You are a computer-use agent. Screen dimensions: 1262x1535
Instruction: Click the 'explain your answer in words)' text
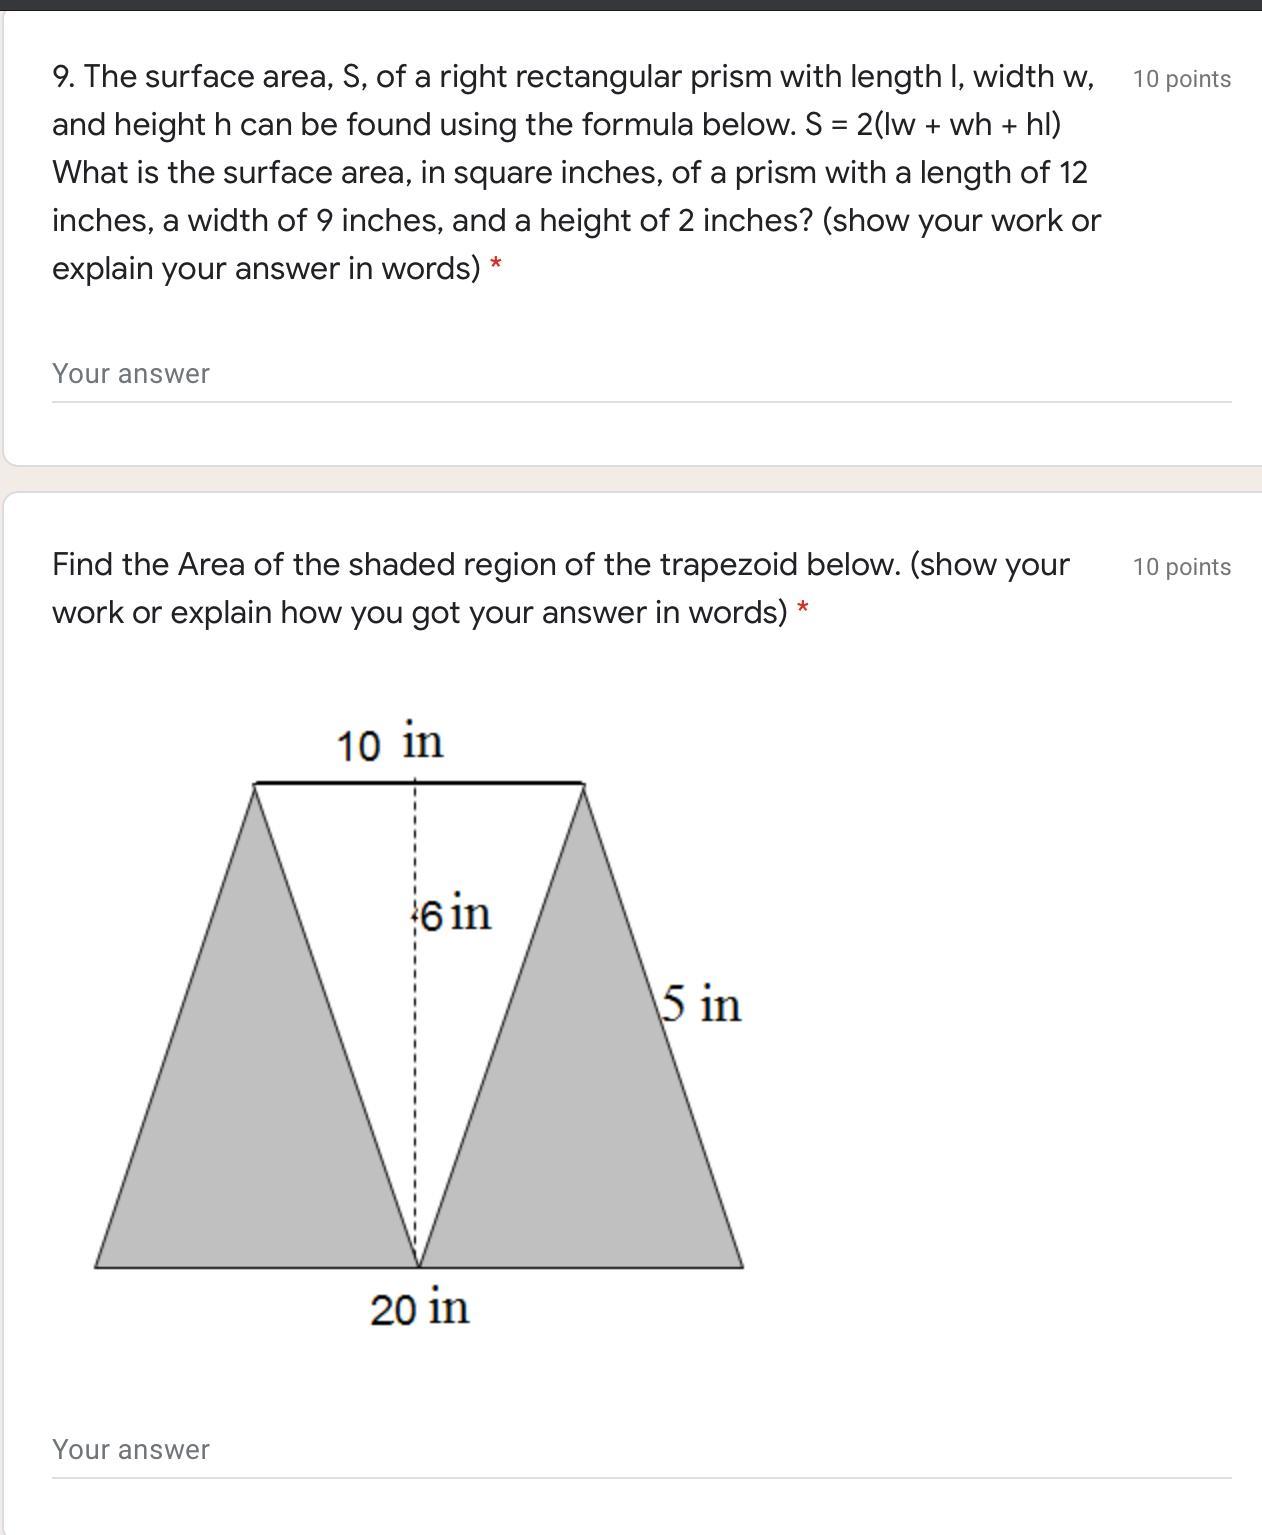pos(266,269)
